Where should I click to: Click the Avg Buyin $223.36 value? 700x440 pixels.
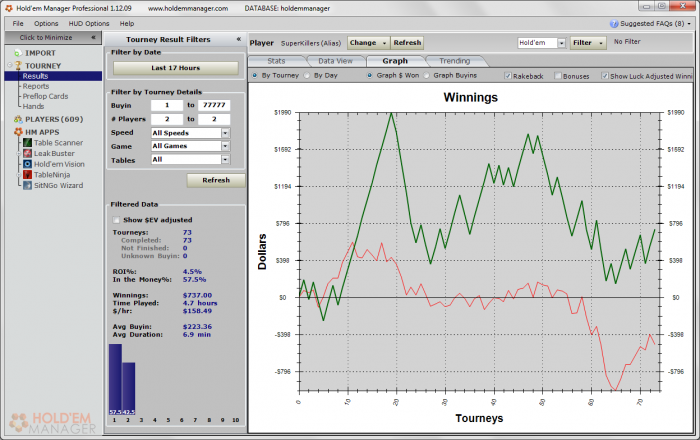pyautogui.click(x=197, y=327)
